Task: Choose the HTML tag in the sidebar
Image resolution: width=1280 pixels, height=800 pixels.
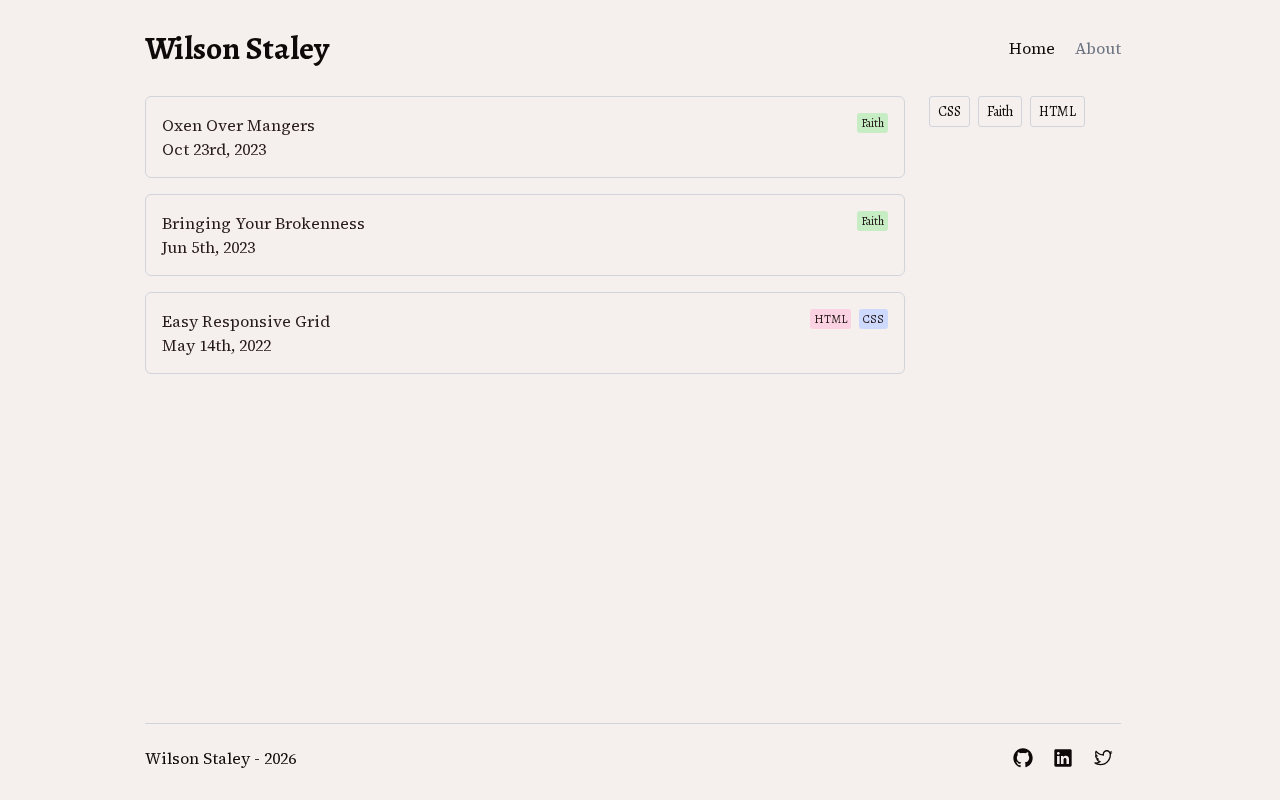Action: (1057, 112)
